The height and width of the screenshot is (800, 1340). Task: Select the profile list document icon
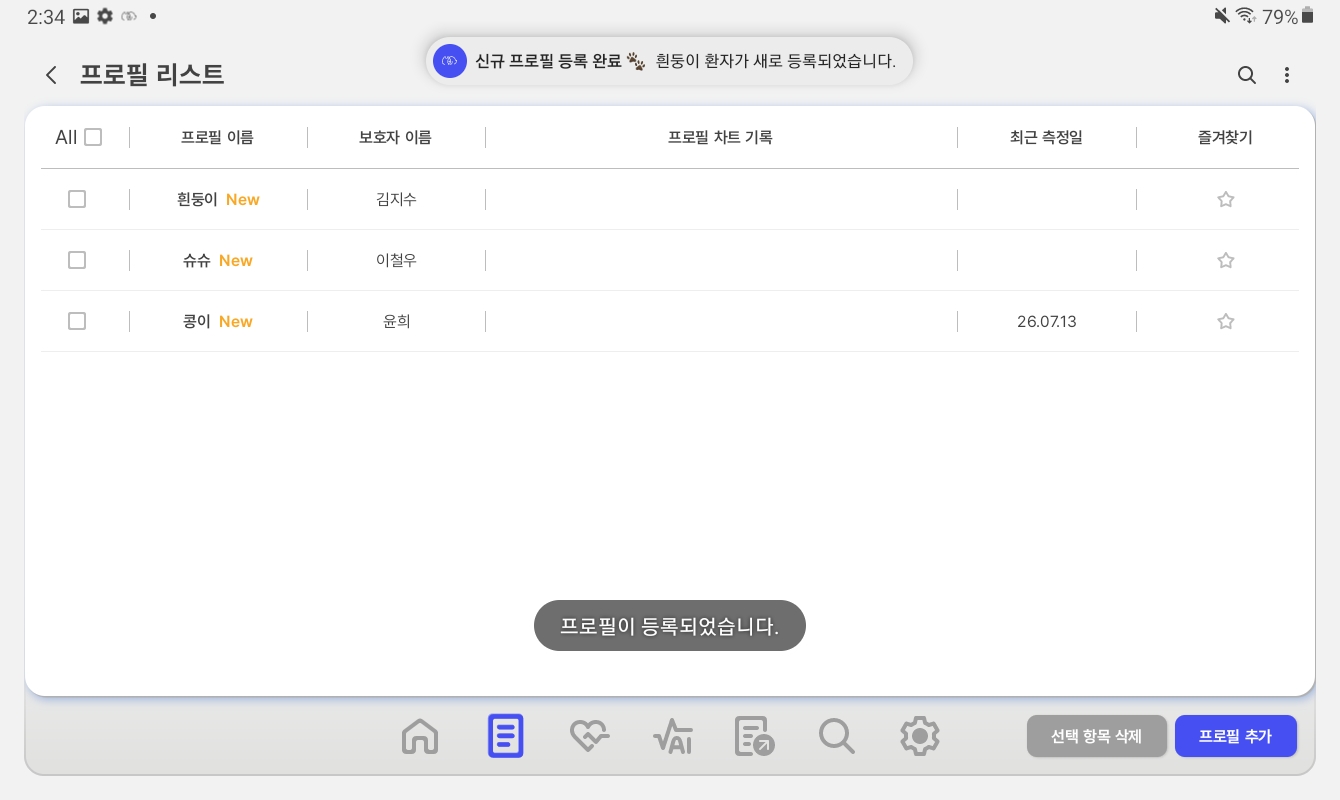click(x=505, y=736)
